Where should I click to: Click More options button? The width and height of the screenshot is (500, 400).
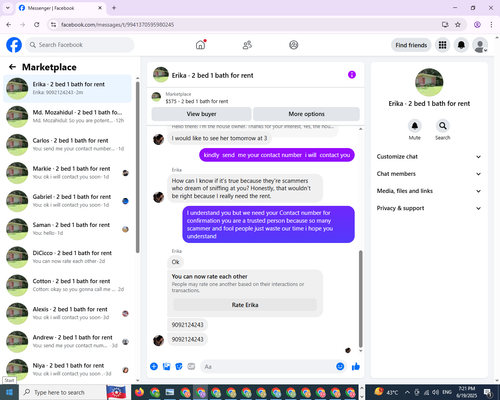(306, 114)
